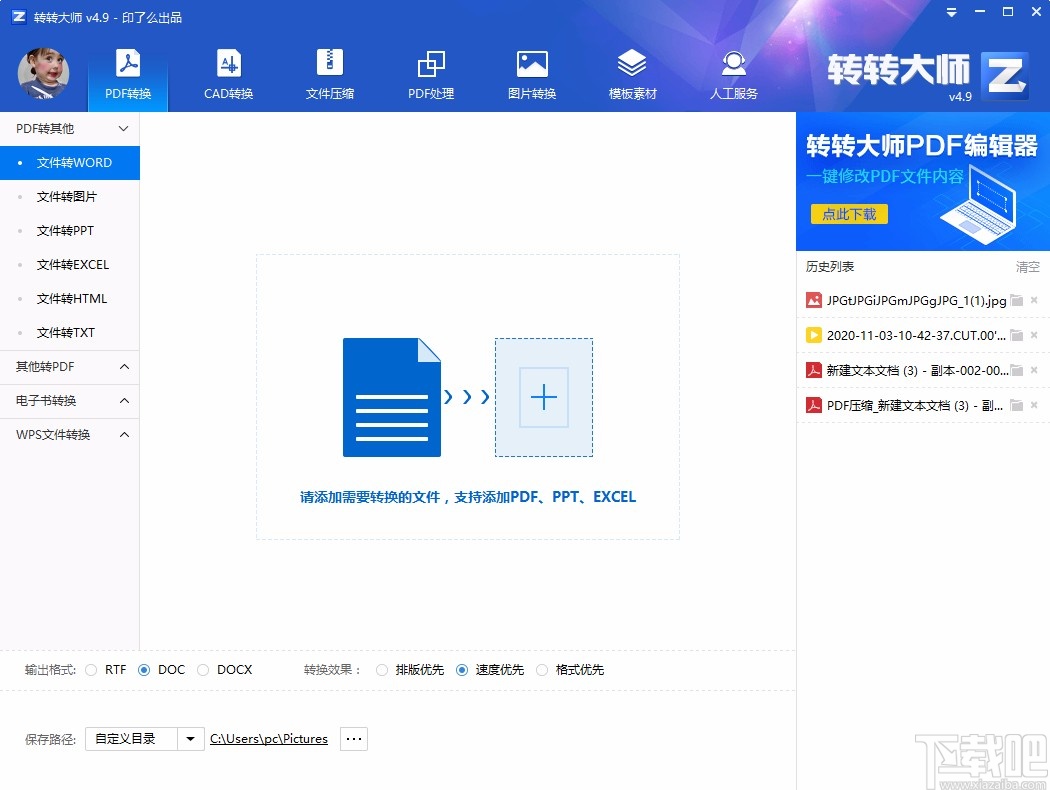The image size is (1050, 790).
Task: Select the 文件压缩 function
Action: pos(330,72)
